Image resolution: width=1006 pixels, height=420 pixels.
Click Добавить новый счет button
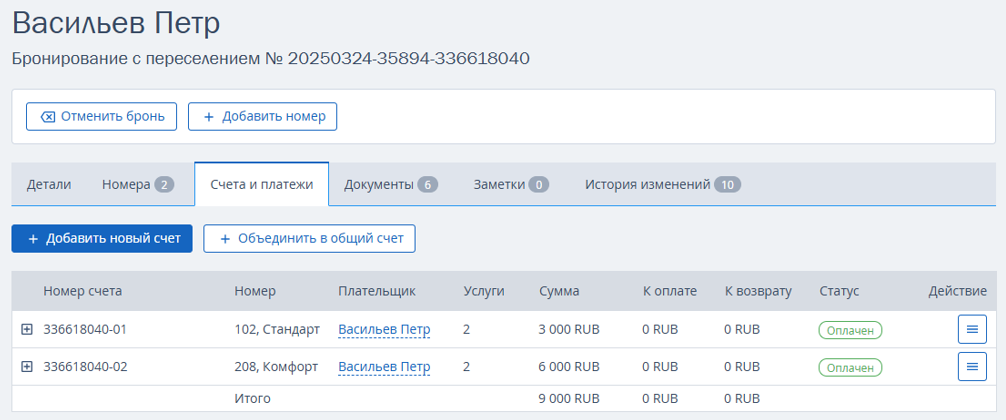click(x=102, y=239)
